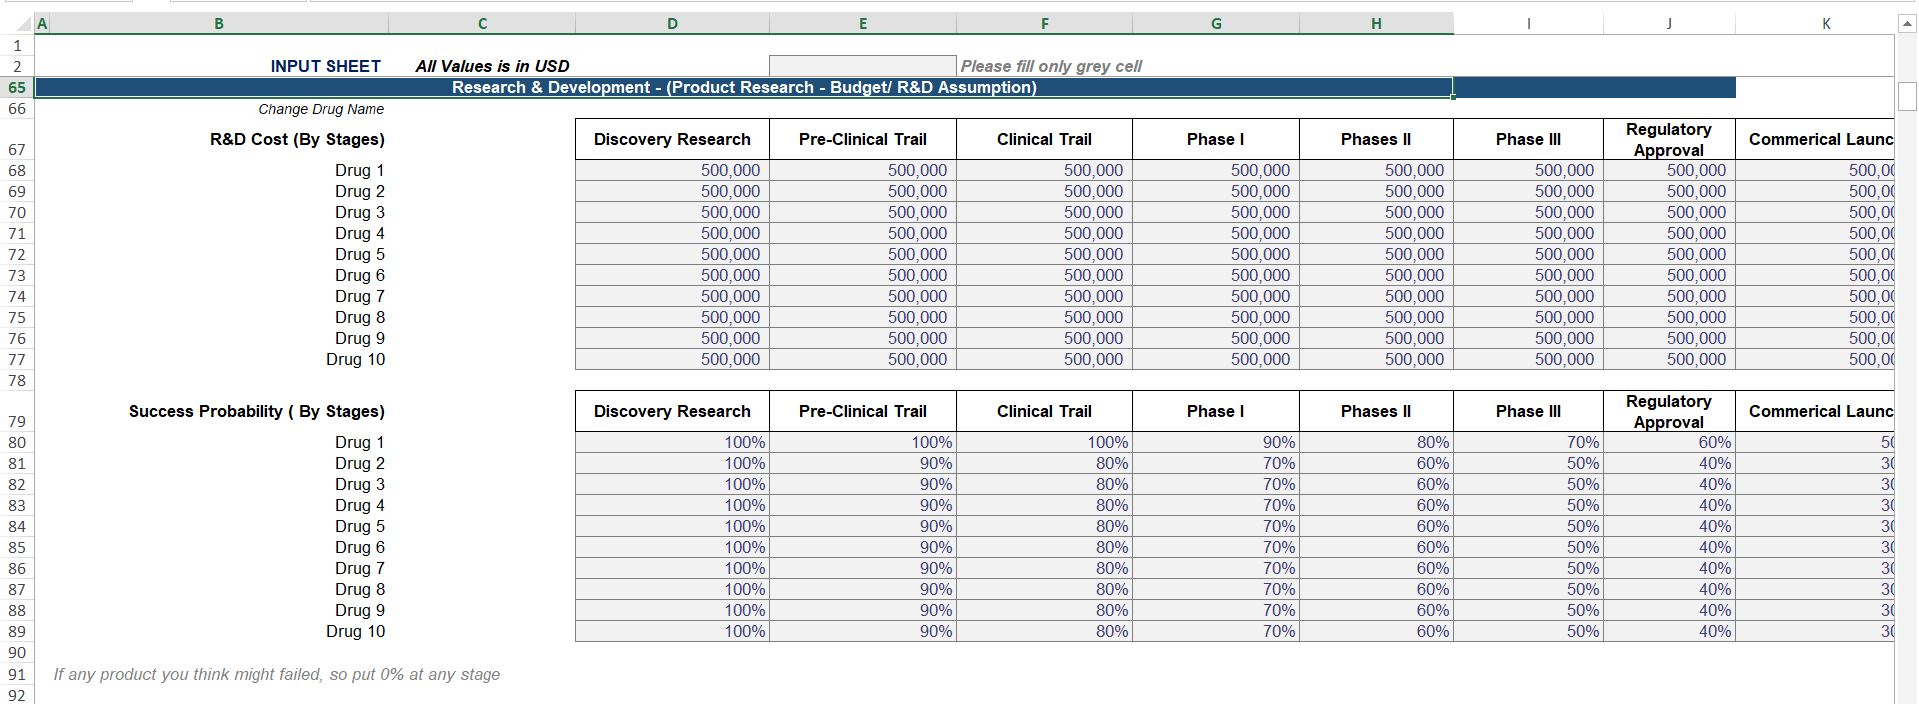1919x704 pixels.
Task: Click 'Change Drug Name' label
Action: (321, 109)
